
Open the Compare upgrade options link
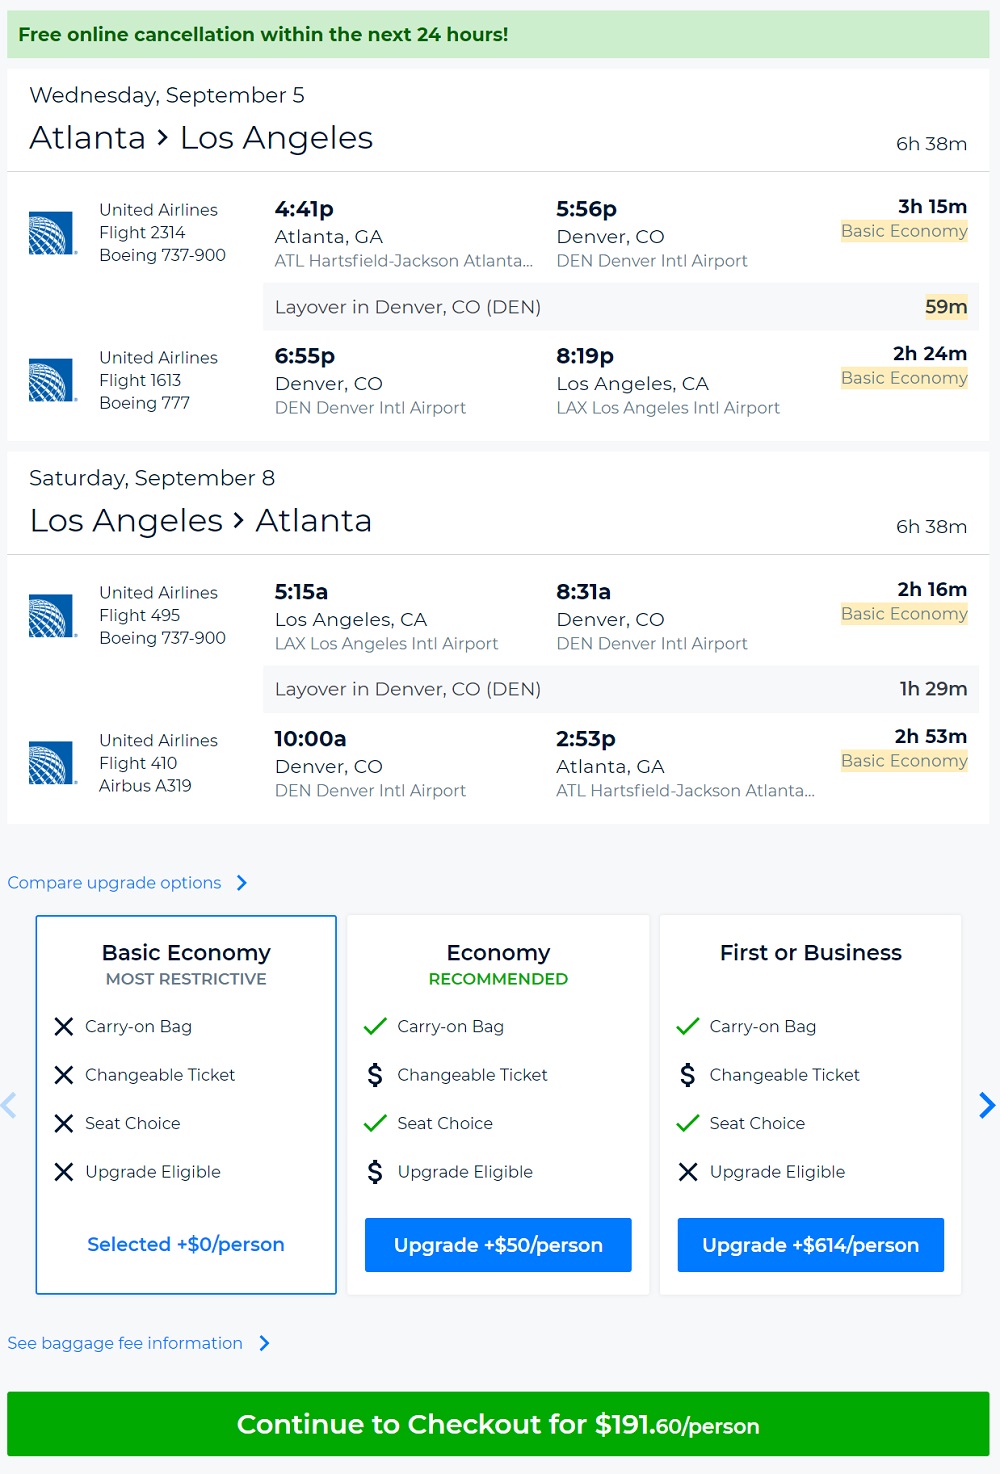point(114,883)
